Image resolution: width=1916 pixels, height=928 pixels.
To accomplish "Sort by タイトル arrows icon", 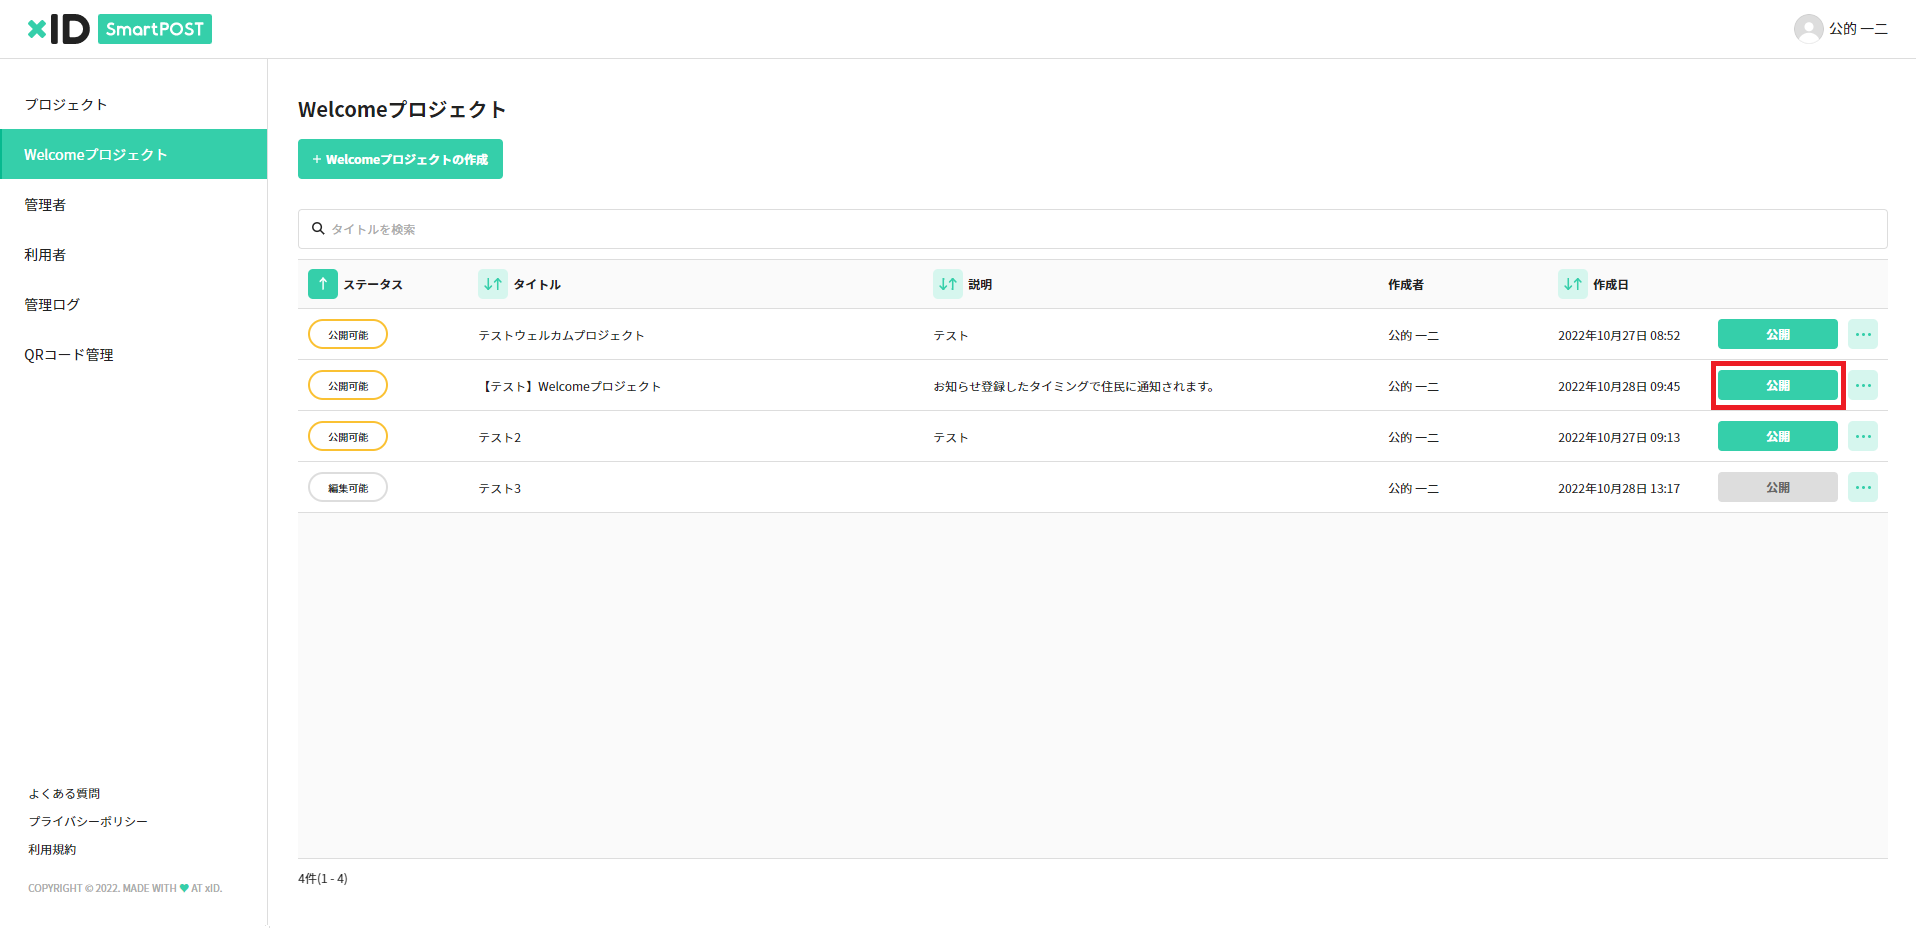I will [493, 284].
